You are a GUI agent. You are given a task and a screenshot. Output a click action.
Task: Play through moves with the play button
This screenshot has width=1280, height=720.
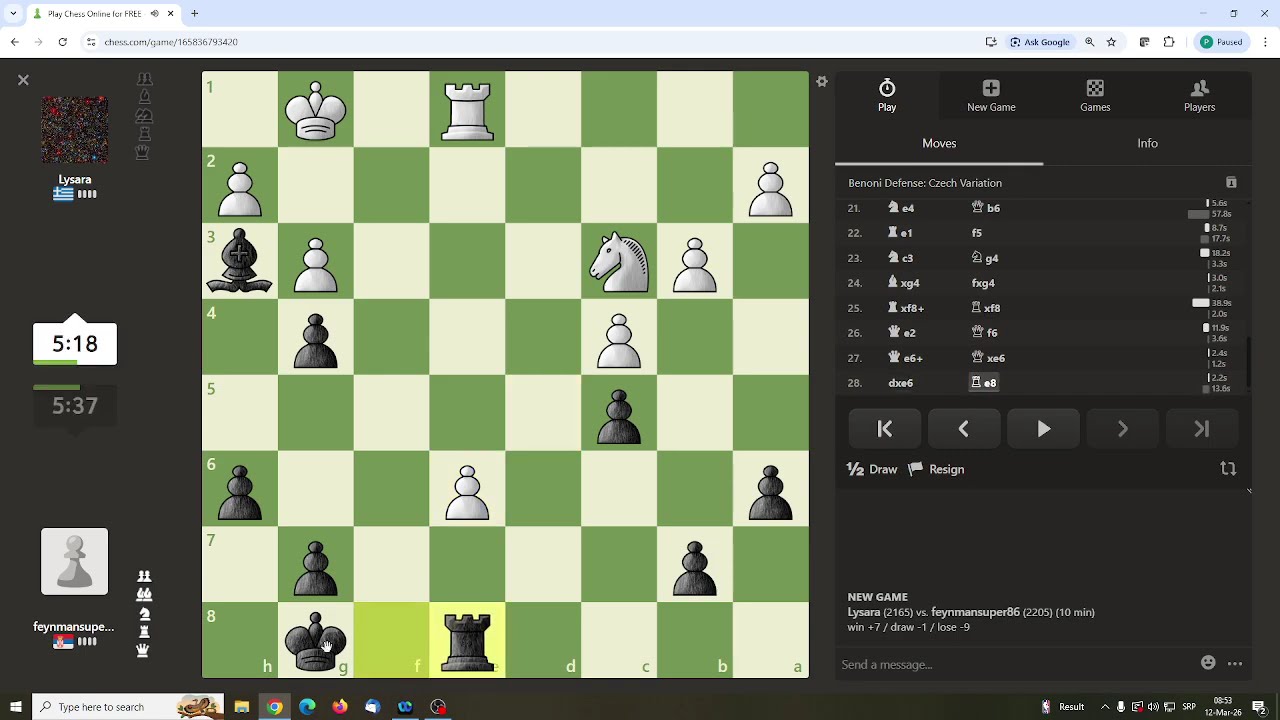tap(1043, 429)
